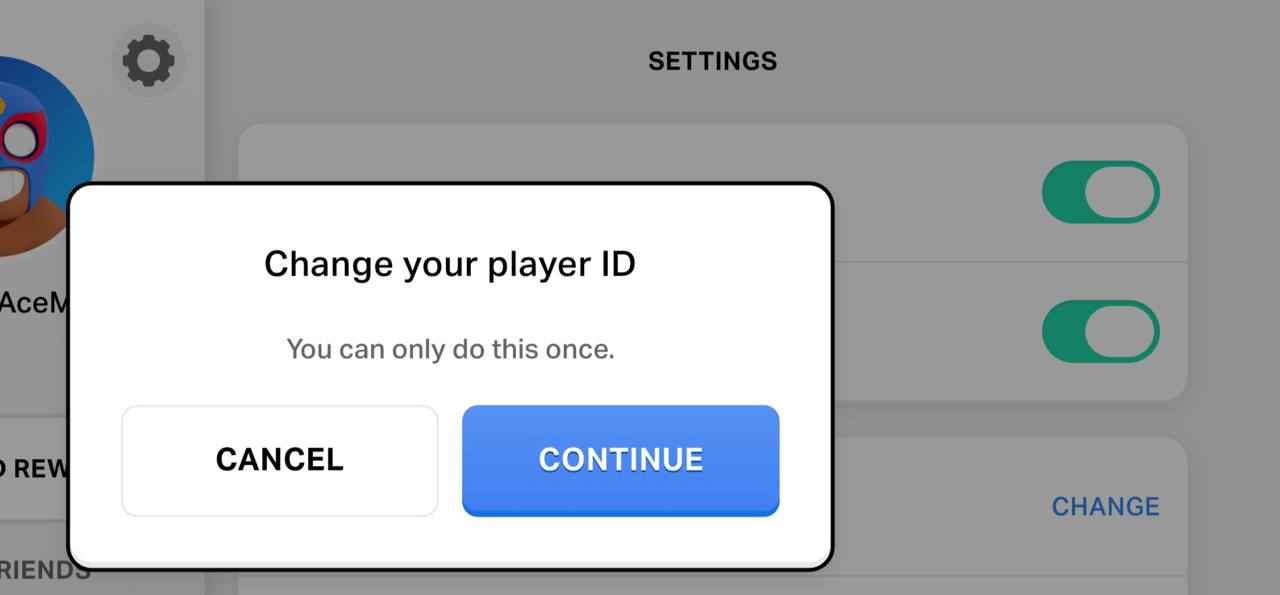Toggle the first green switch in Settings
The height and width of the screenshot is (595, 1280).
coord(1100,192)
